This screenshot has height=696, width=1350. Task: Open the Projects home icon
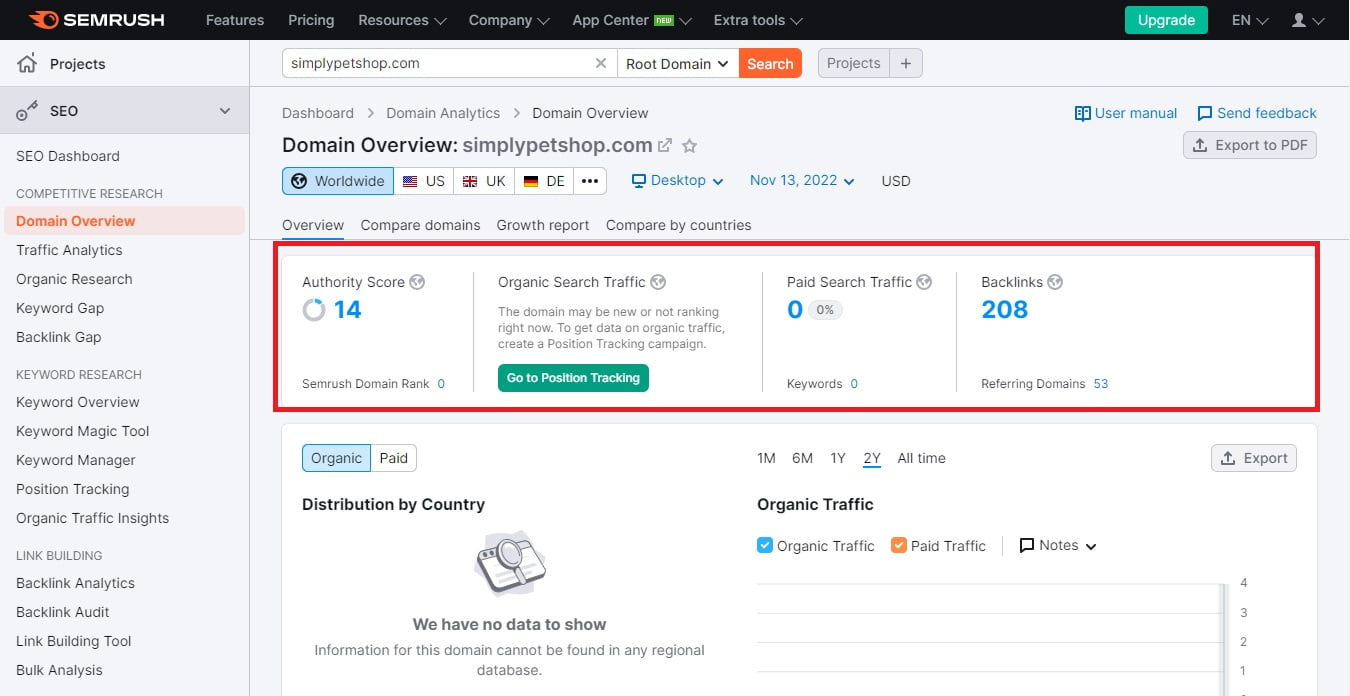click(x=28, y=64)
